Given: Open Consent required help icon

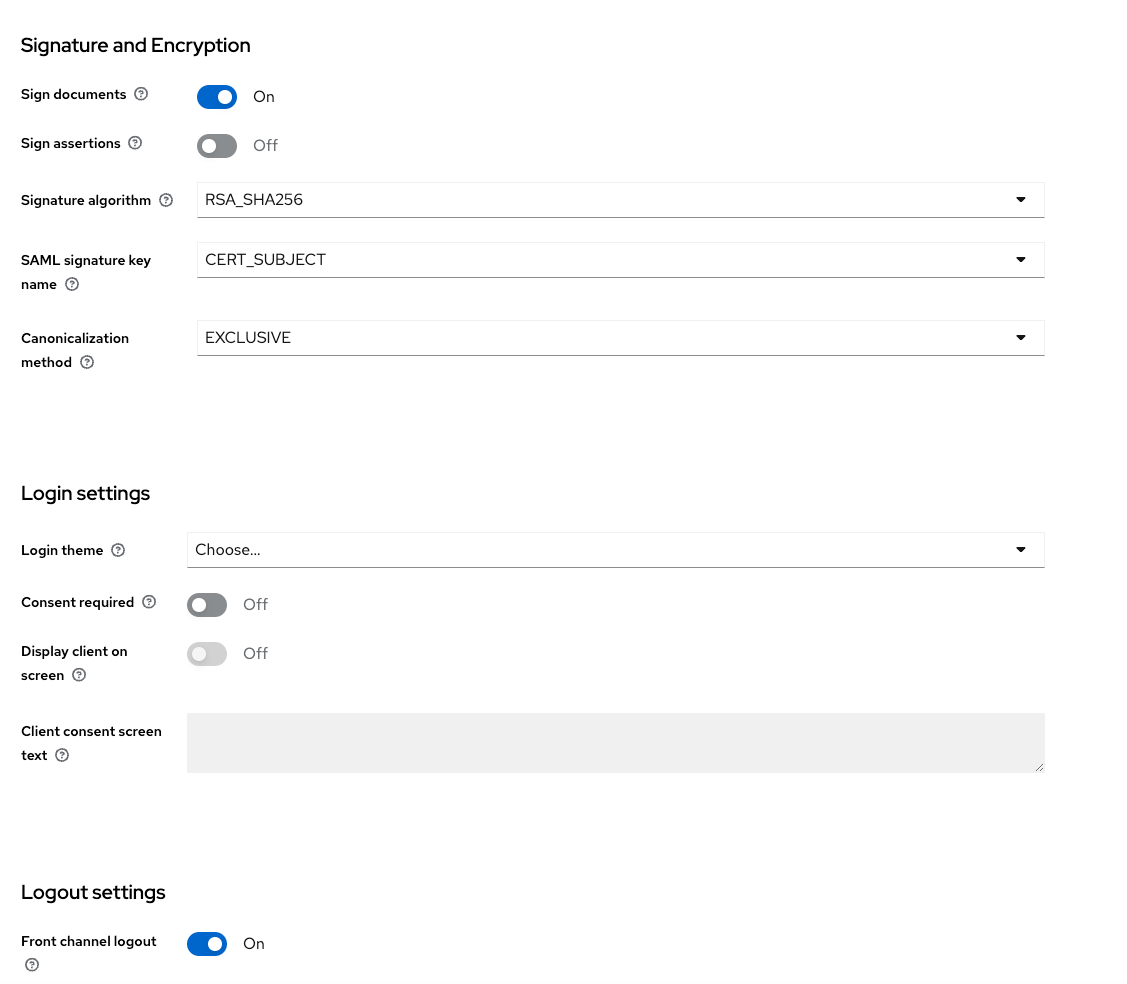Looking at the screenshot, I should click(149, 602).
